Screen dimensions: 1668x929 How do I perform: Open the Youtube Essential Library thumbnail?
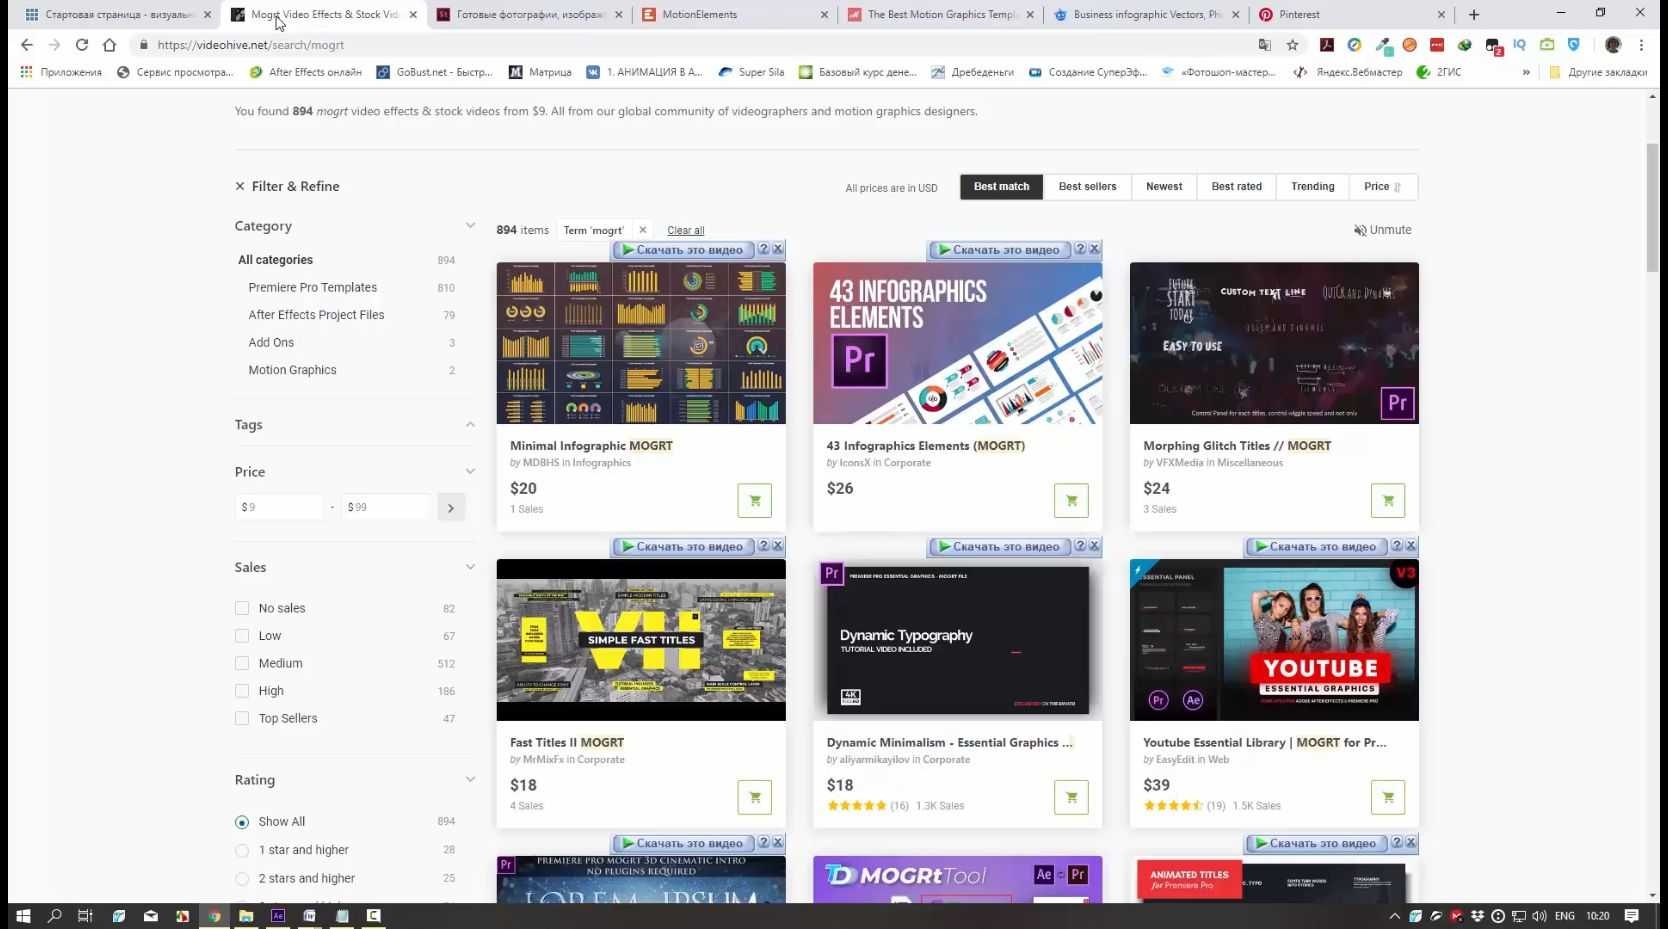tap(1274, 640)
